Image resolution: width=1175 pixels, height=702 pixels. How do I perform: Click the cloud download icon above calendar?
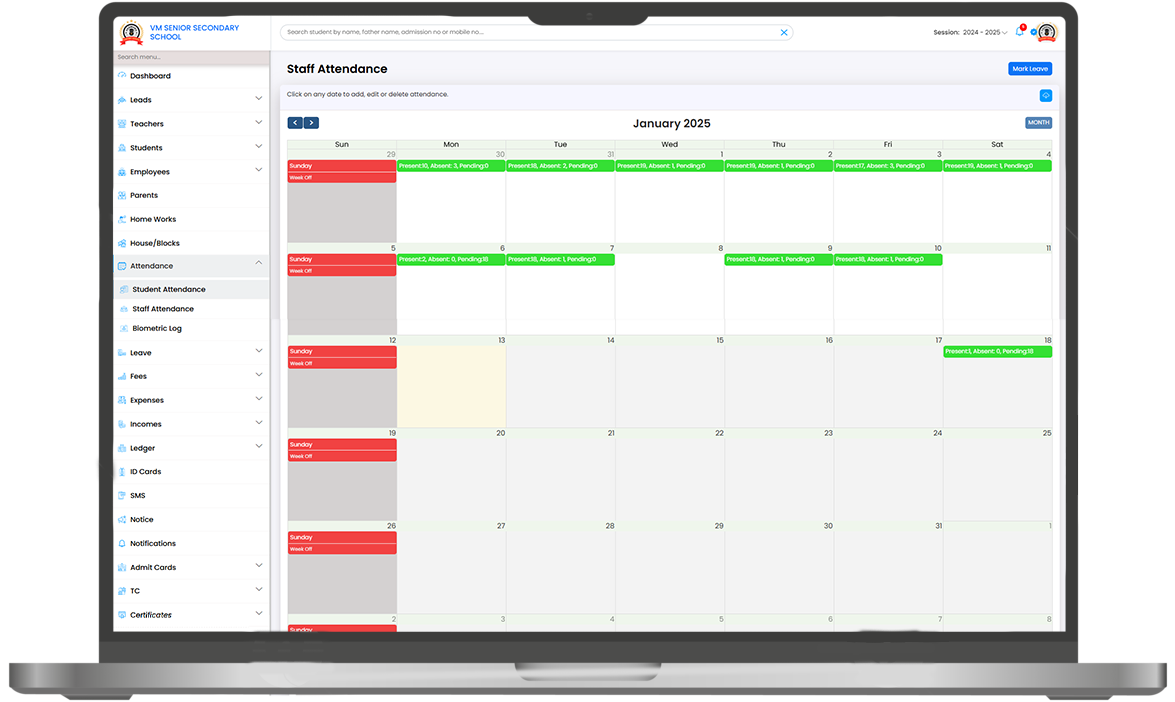click(1046, 94)
